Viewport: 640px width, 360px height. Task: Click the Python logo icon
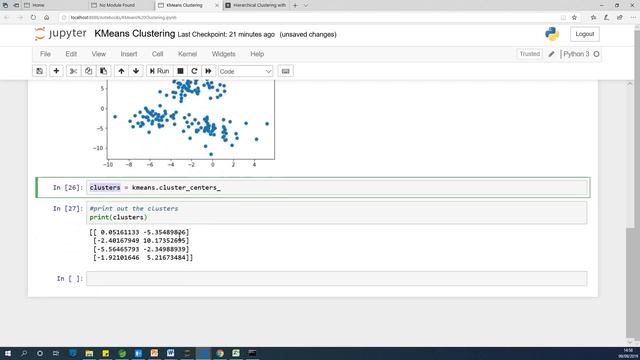552,34
